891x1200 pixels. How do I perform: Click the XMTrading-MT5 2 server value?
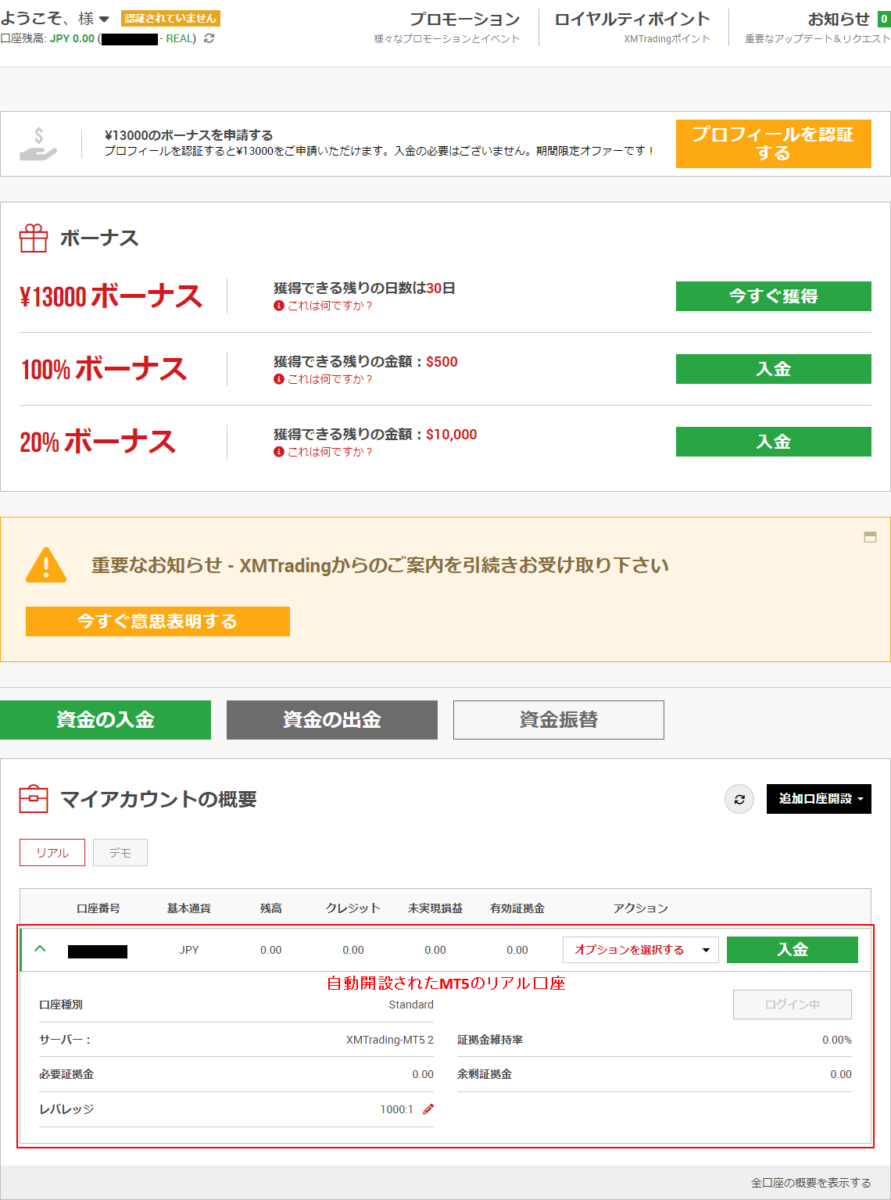click(x=390, y=1040)
